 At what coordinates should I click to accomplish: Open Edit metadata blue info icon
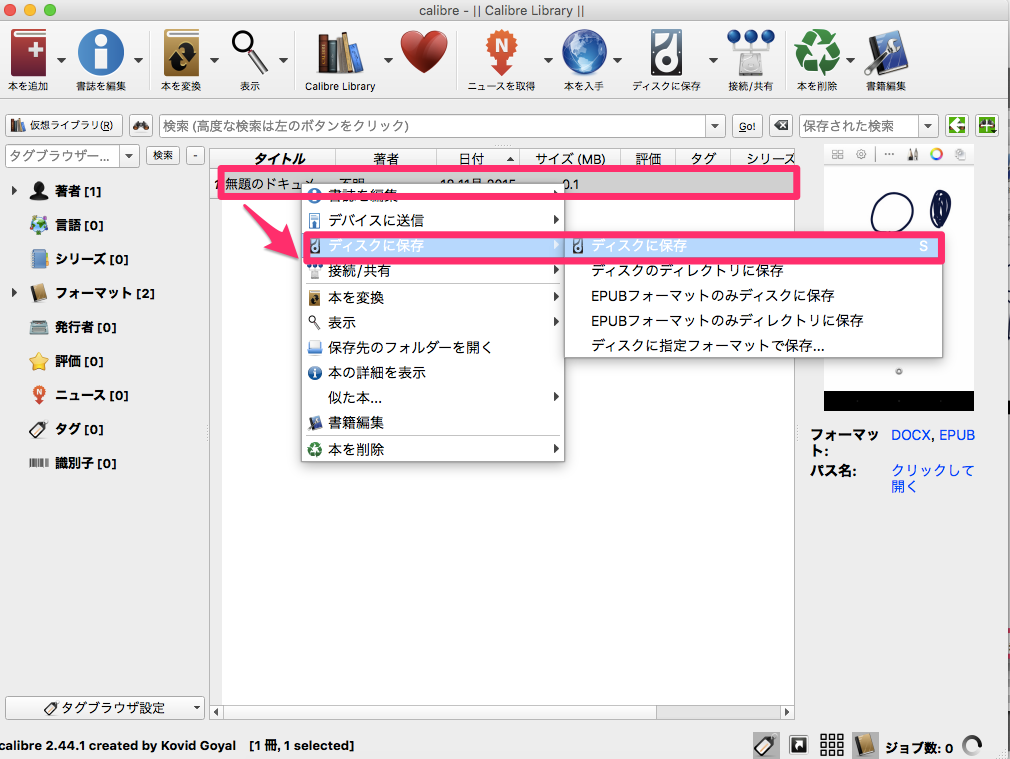coord(101,52)
